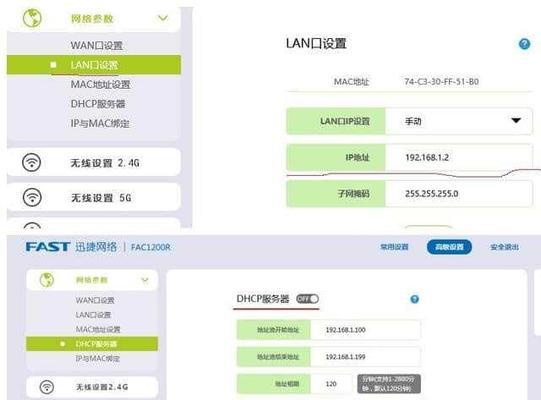Screen dimensions: 541x400
Task: Select highlighted DHCP服务器 in bottom sidebar
Action: click(92, 344)
